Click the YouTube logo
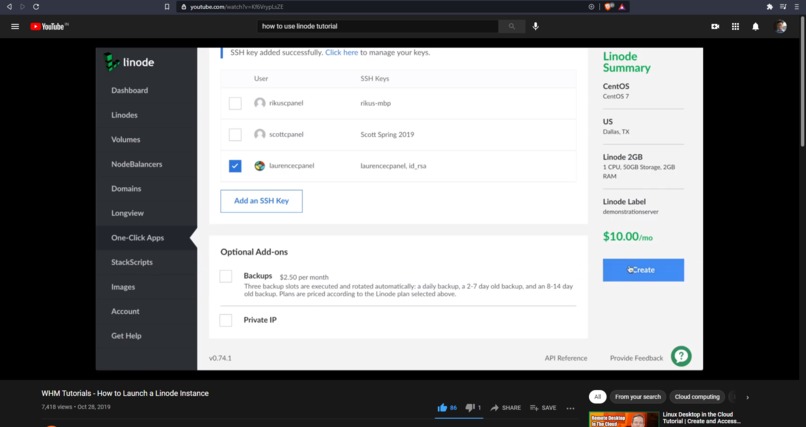 (x=49, y=26)
